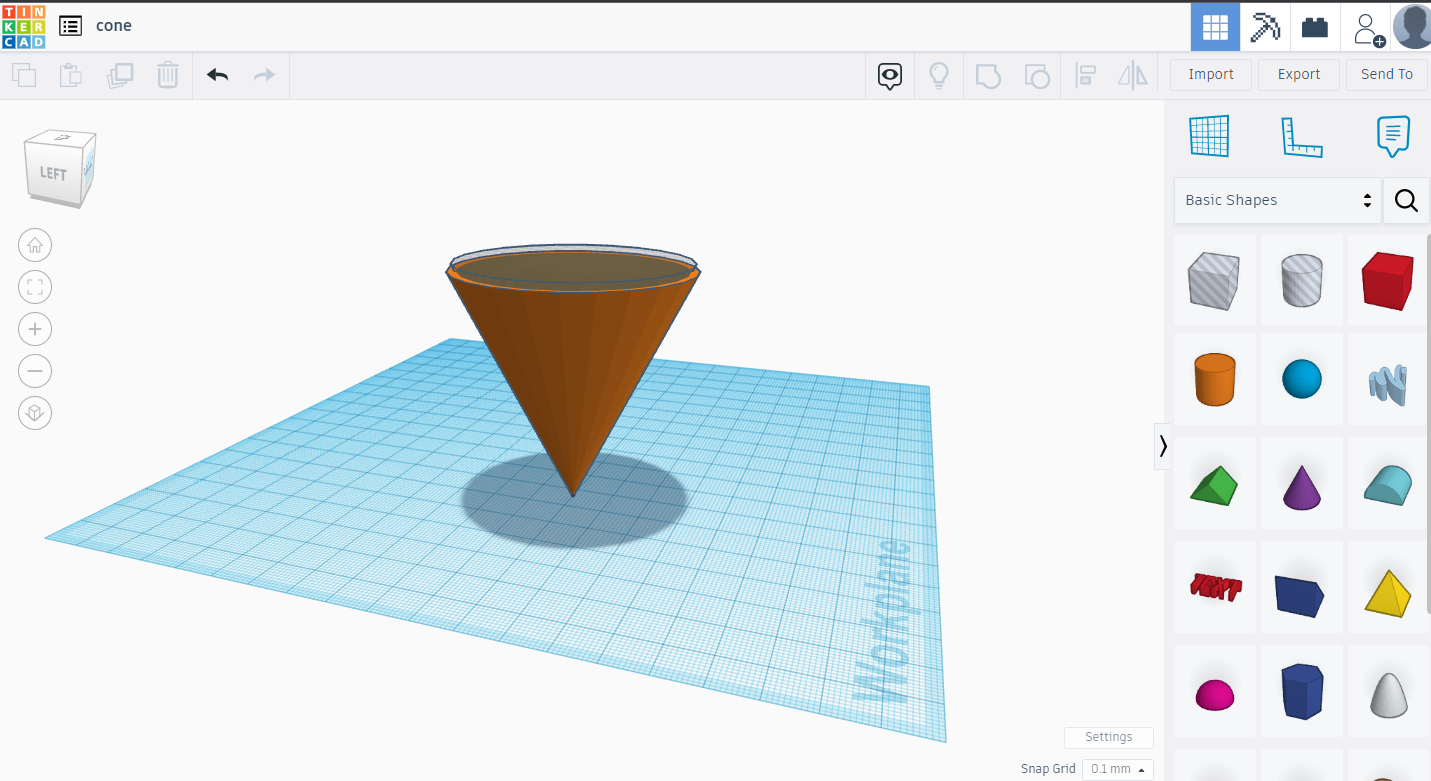Click the Delete trash icon
Image resolution: width=1431 pixels, height=781 pixels.
[168, 75]
